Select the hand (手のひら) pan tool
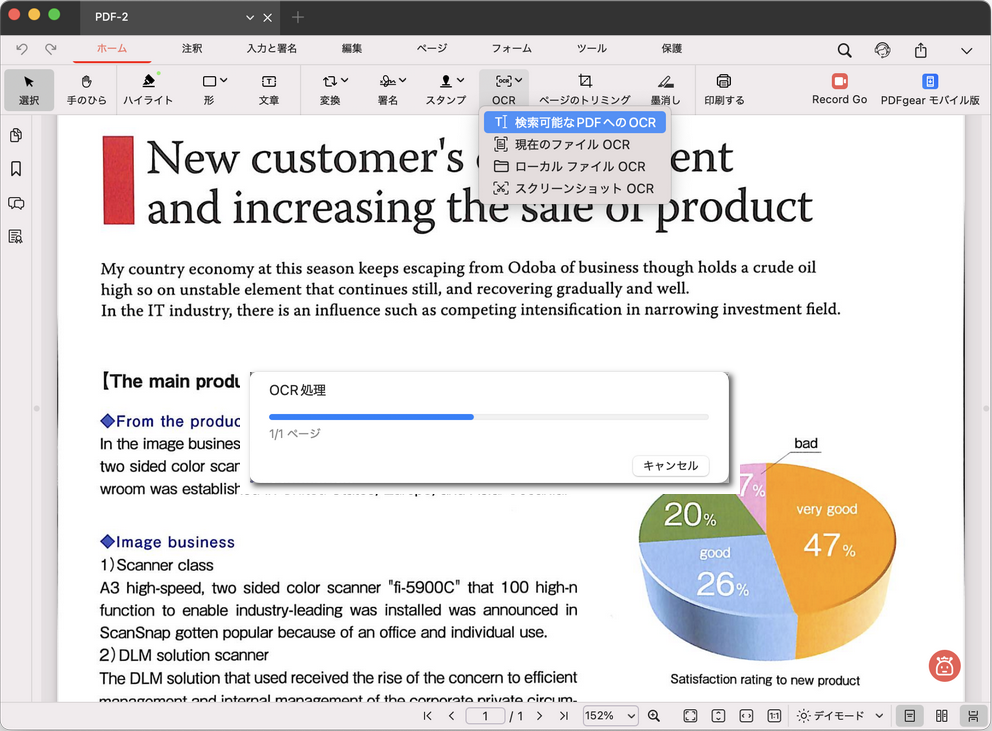The width and height of the screenshot is (992, 731). pyautogui.click(x=86, y=89)
